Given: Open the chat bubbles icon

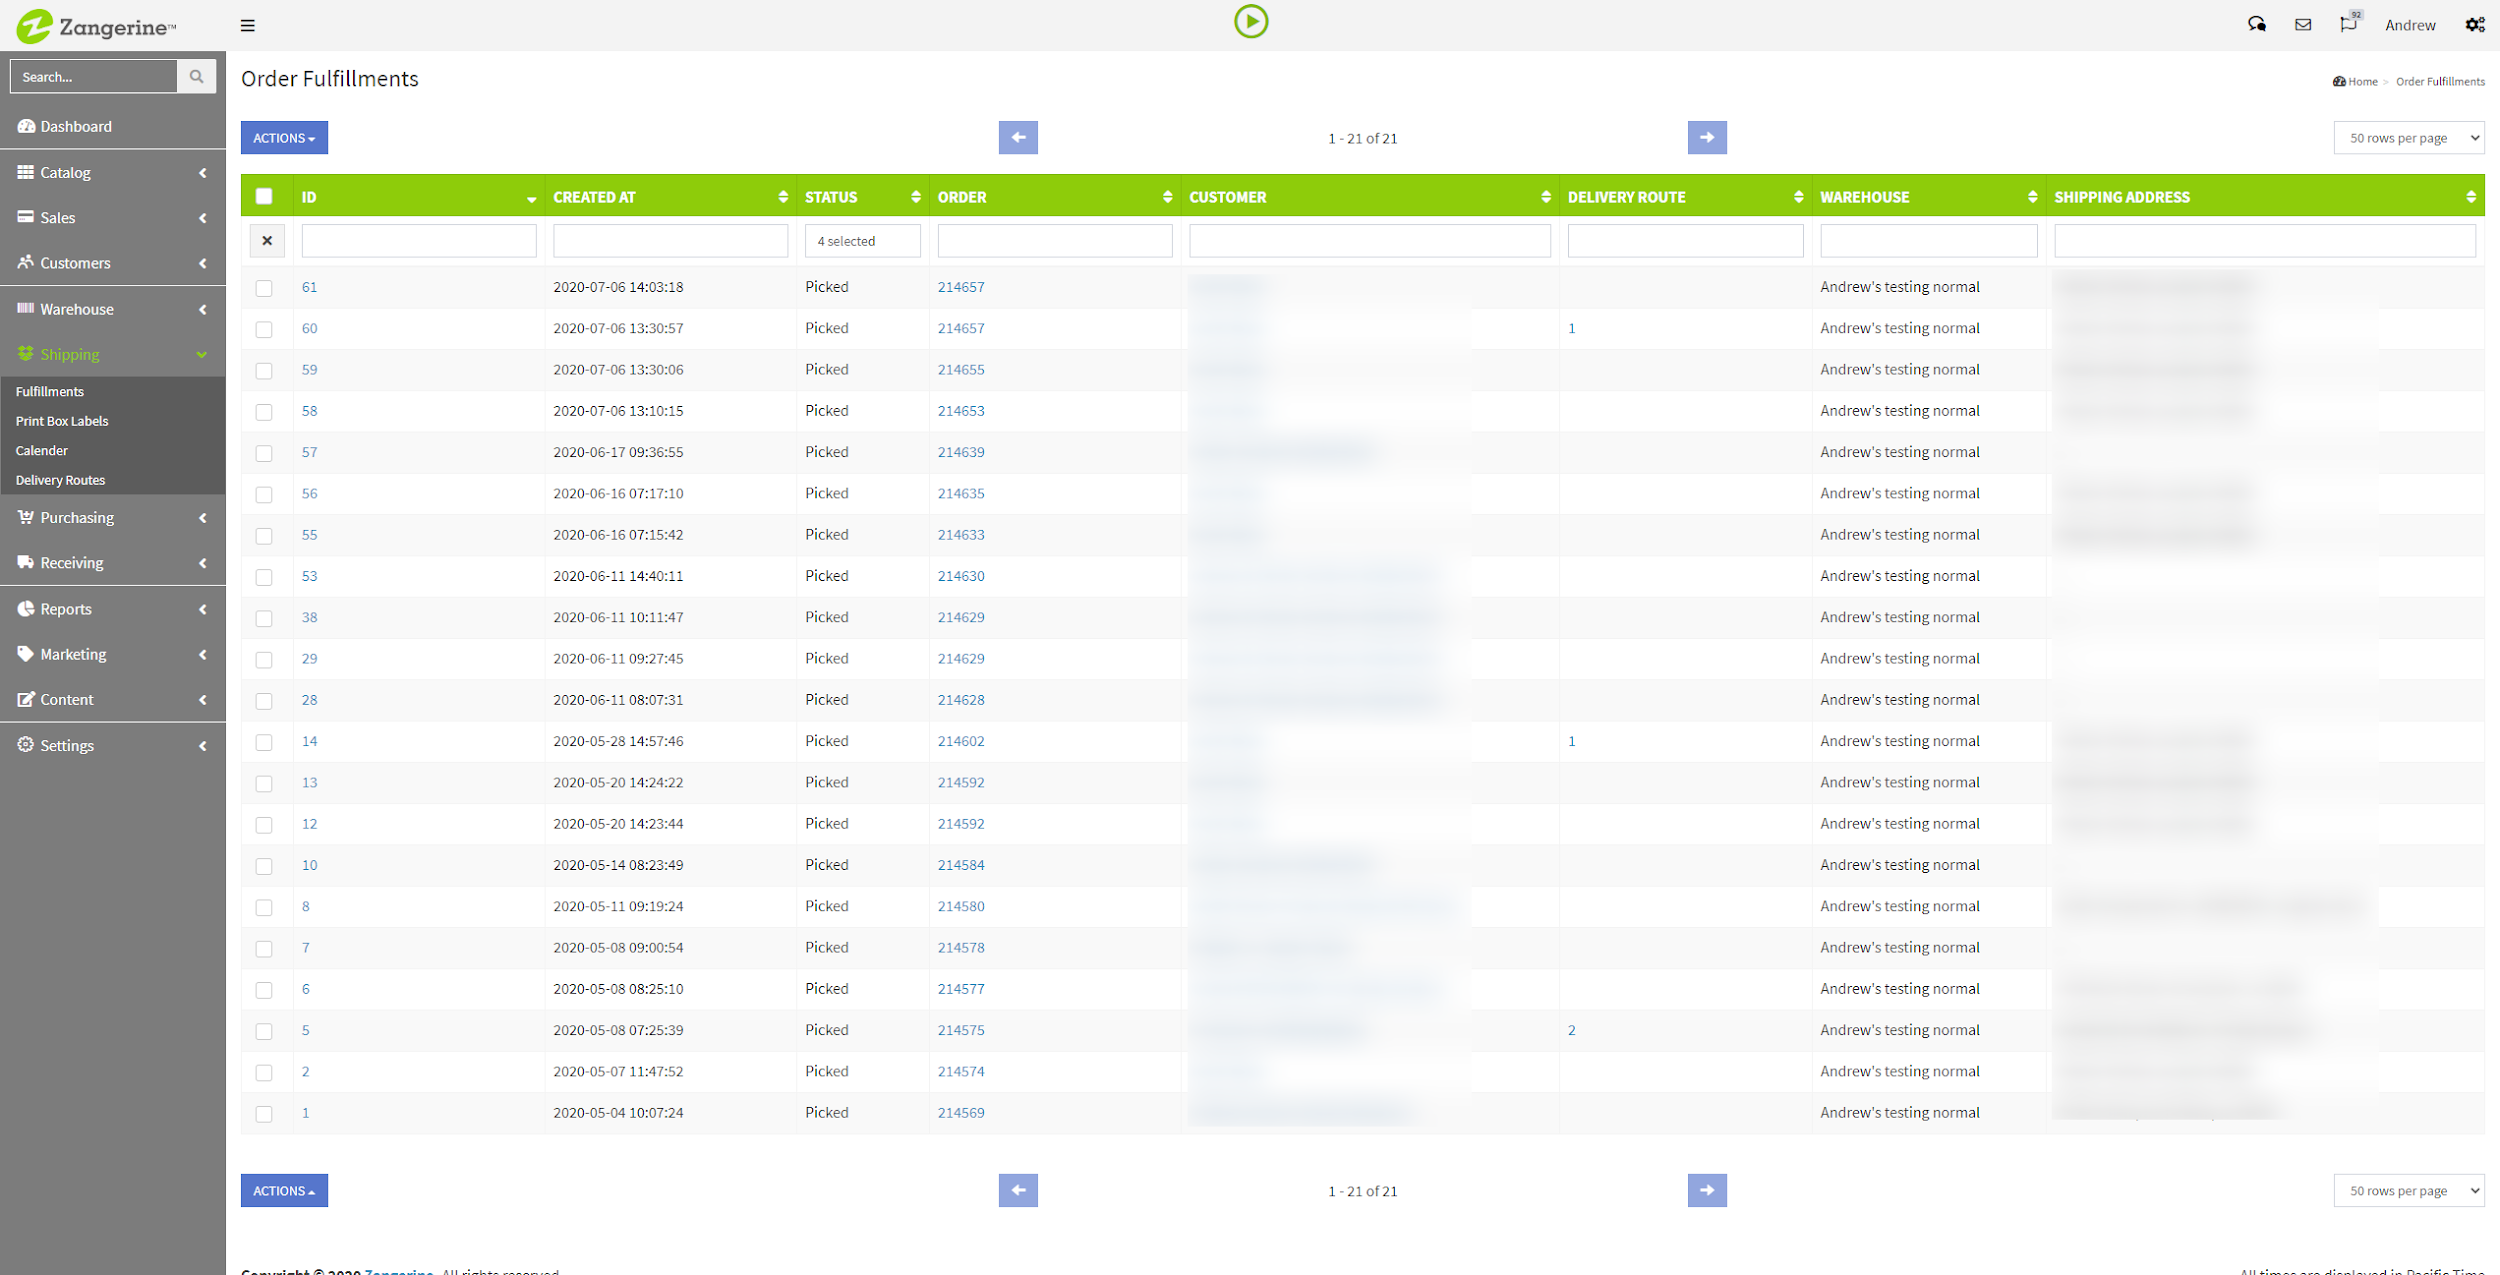Looking at the screenshot, I should click(x=2257, y=25).
